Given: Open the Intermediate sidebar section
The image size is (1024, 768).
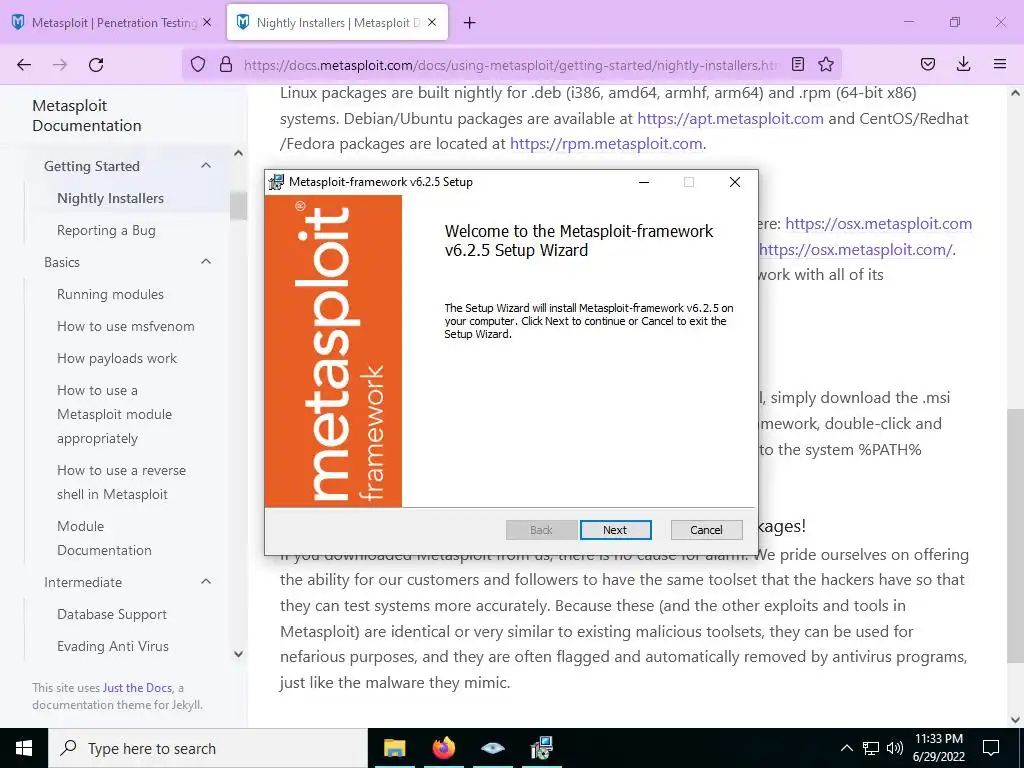Looking at the screenshot, I should tap(83, 582).
